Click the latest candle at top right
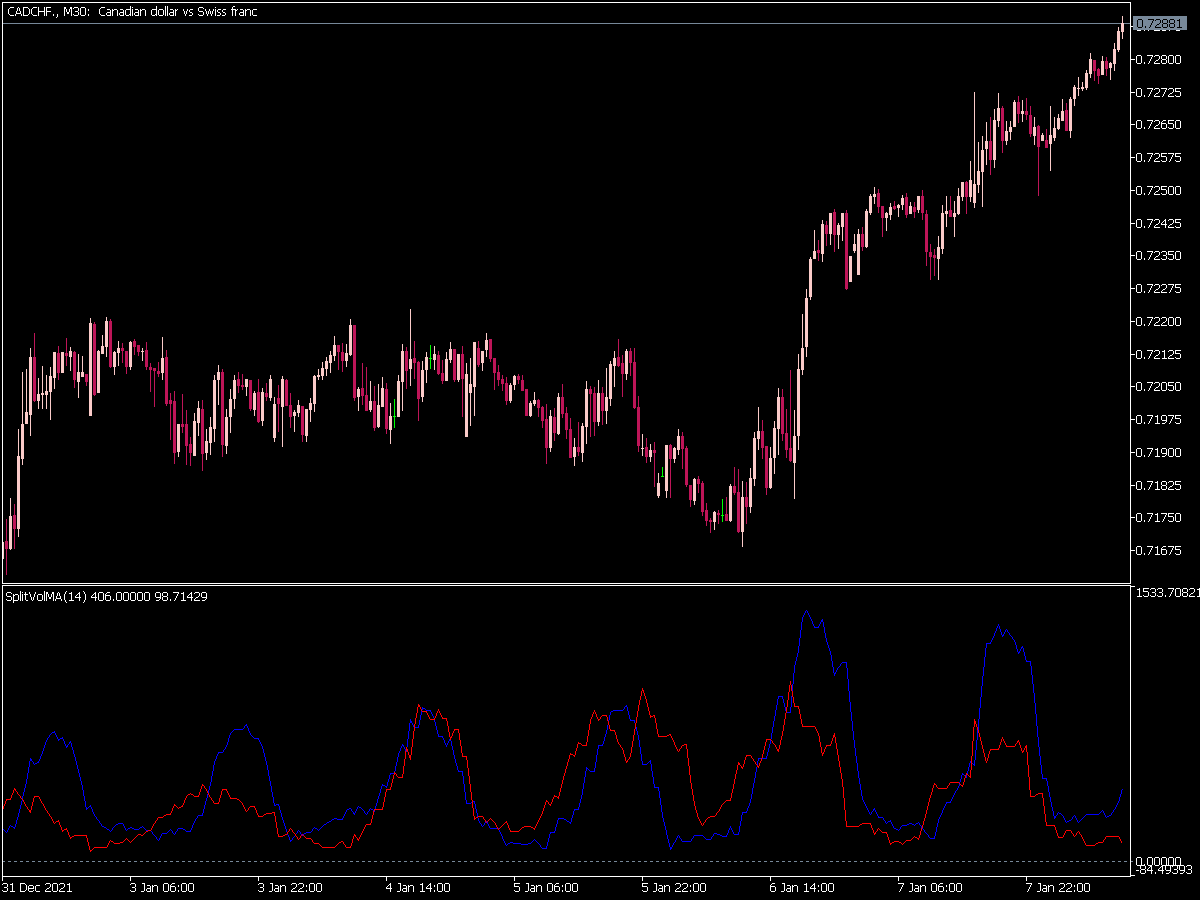Screen dimensions: 1200x900 pyautogui.click(x=1122, y=26)
